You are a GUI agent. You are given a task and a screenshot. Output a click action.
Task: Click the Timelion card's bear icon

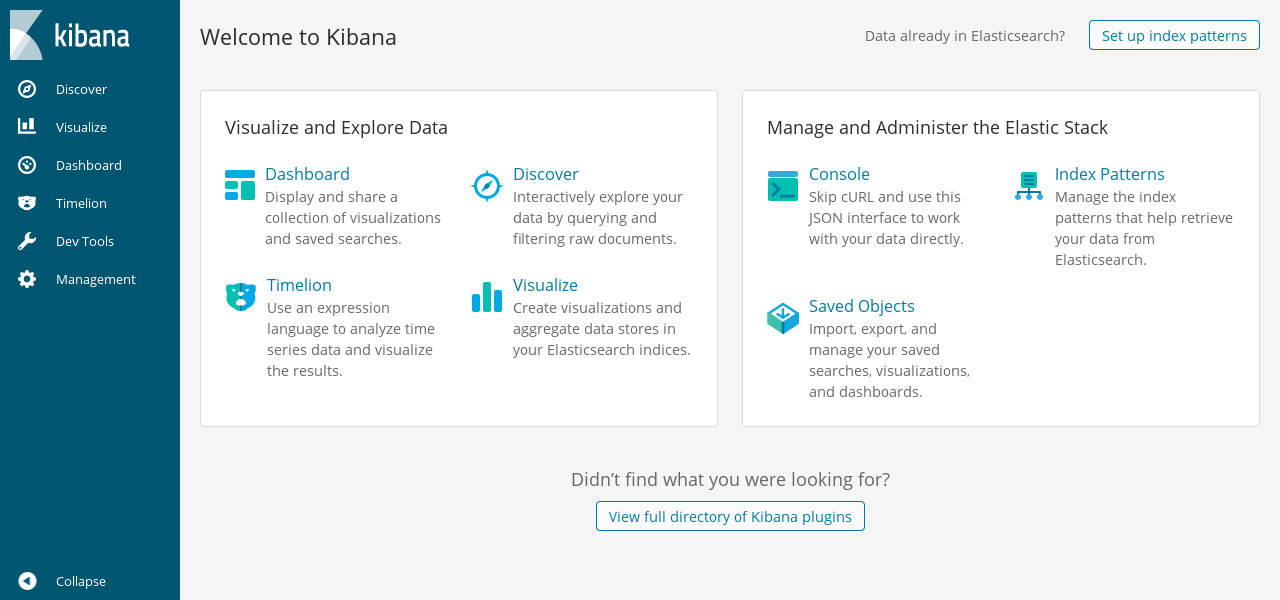click(x=241, y=296)
